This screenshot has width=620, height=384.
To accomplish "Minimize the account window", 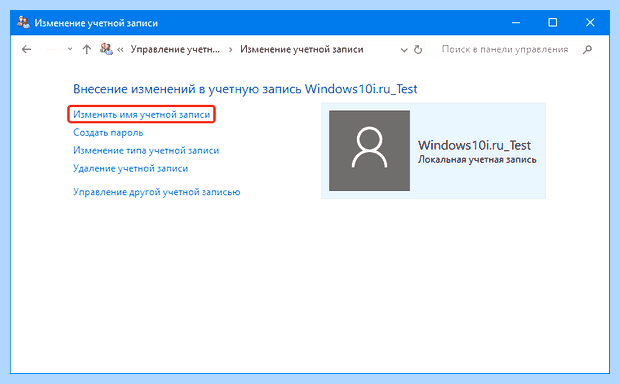I will click(x=516, y=23).
